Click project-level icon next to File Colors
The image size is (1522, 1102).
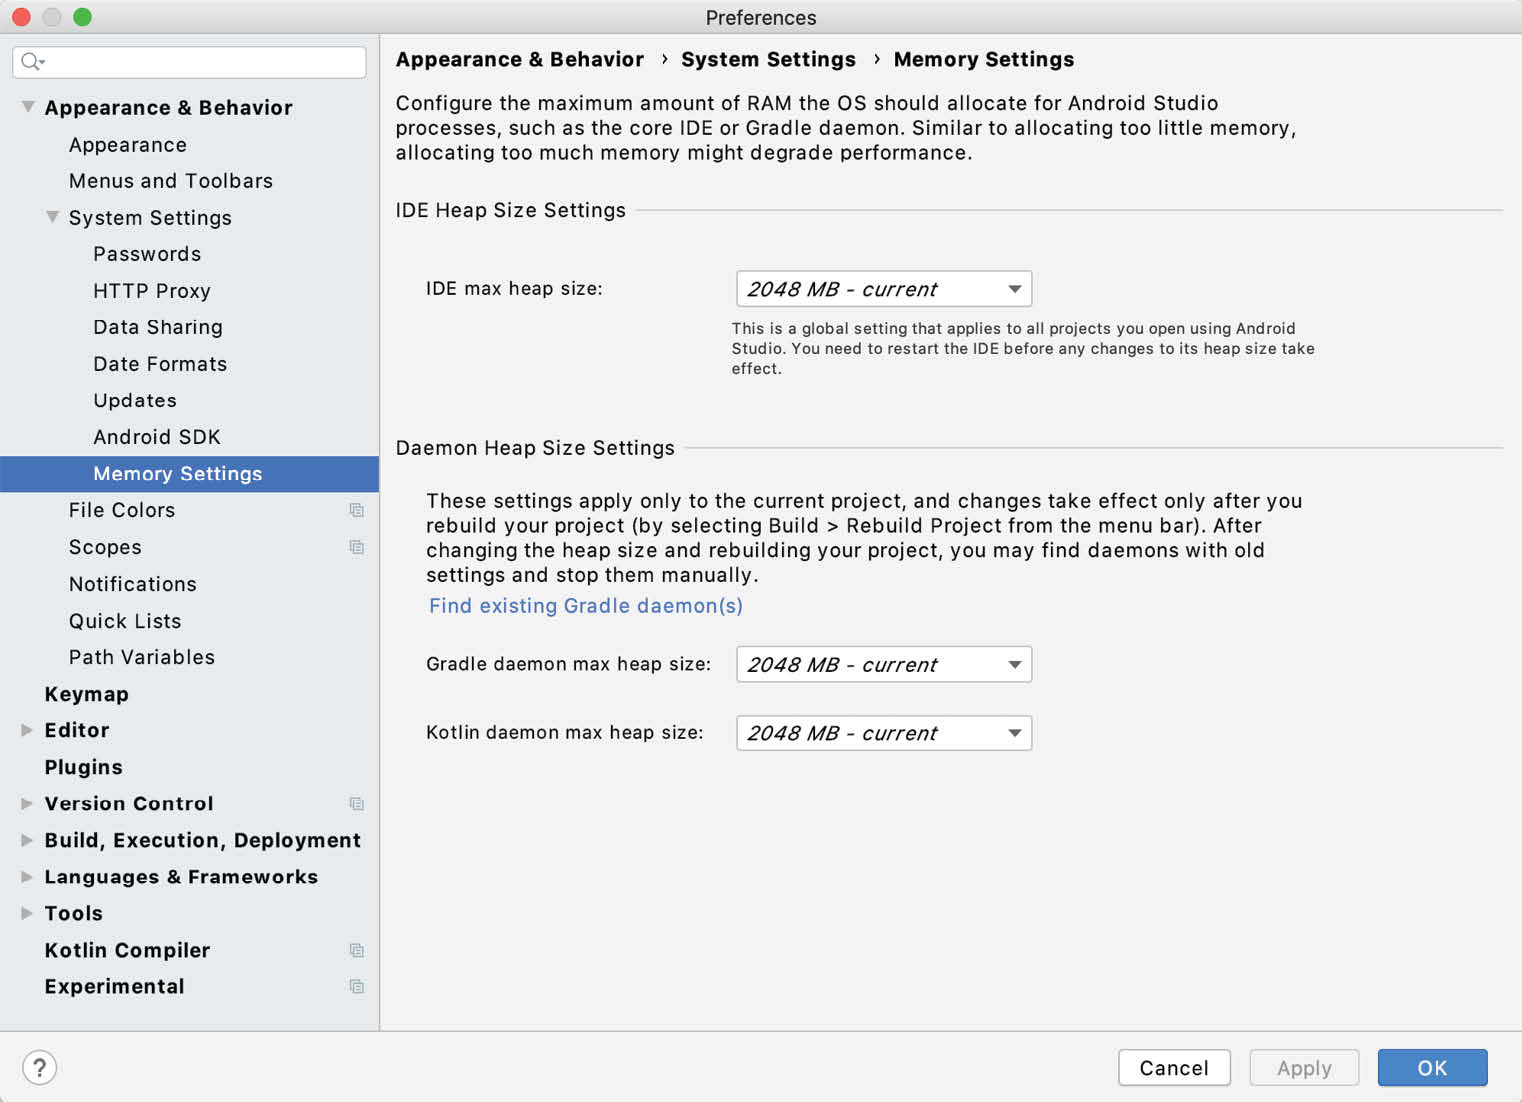(x=356, y=510)
